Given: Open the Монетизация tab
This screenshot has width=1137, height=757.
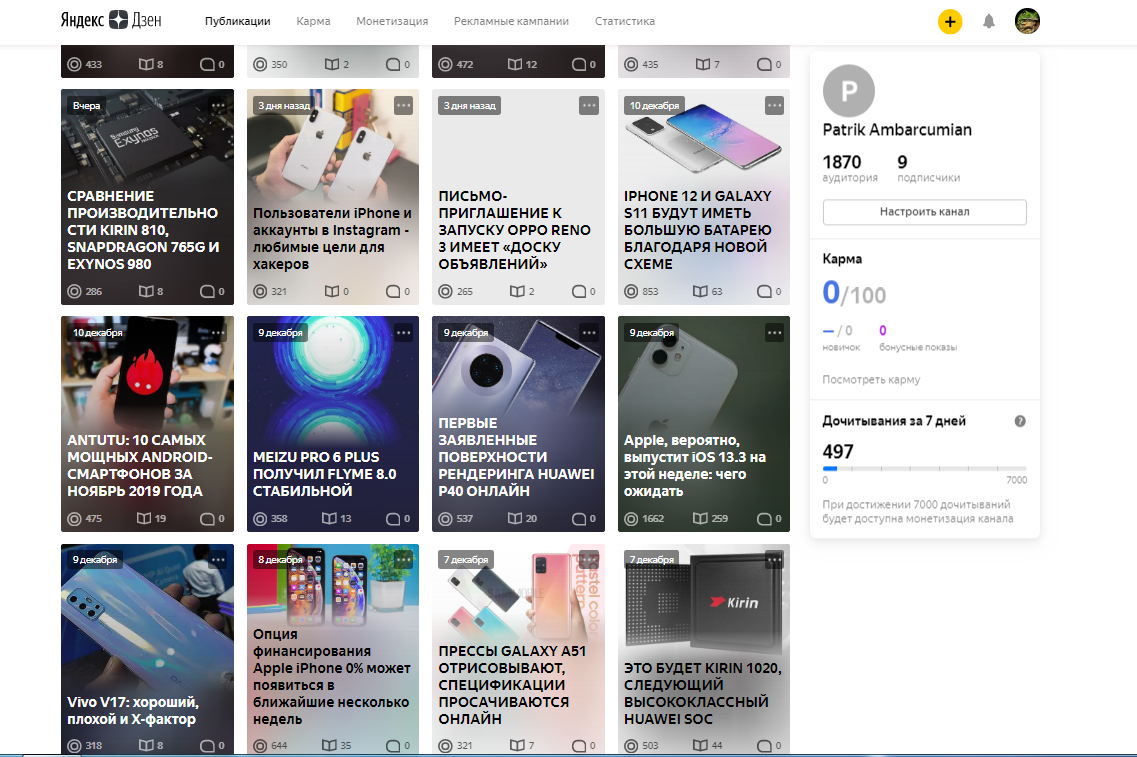Looking at the screenshot, I should tap(392, 21).
